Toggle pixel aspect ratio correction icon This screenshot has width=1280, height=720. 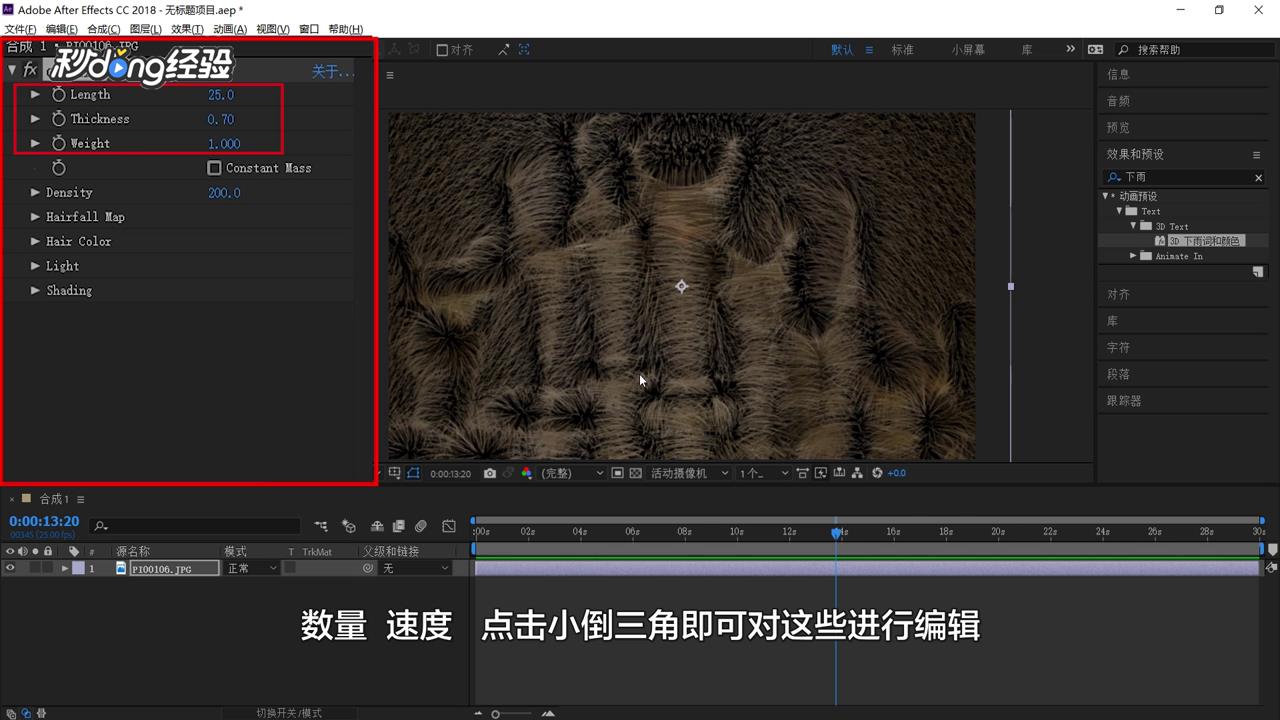[802, 473]
